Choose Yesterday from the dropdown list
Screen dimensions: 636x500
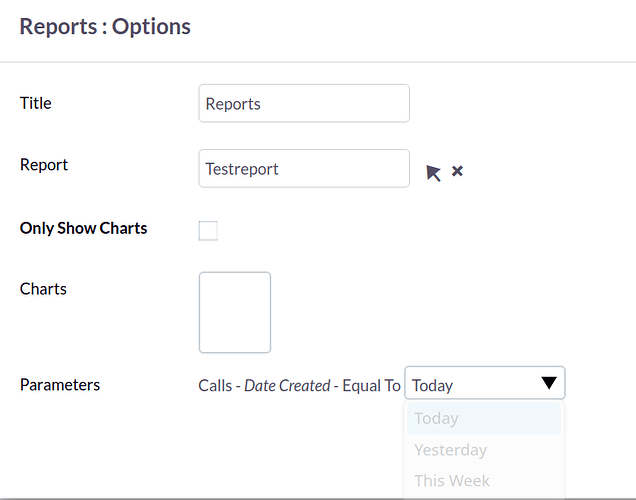(484, 450)
